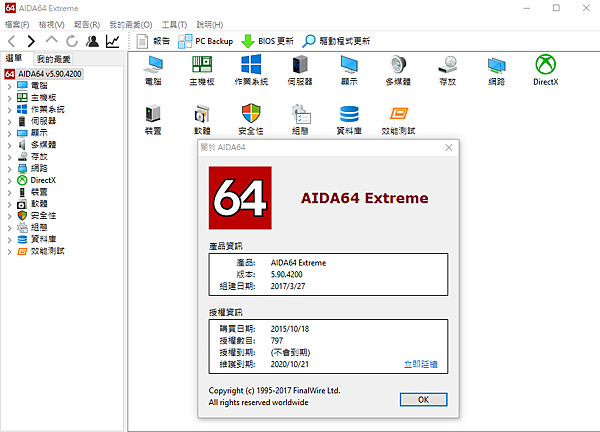The height and width of the screenshot is (432, 600).
Task: Open the 說明(H) menu
Action: pyautogui.click(x=210, y=24)
